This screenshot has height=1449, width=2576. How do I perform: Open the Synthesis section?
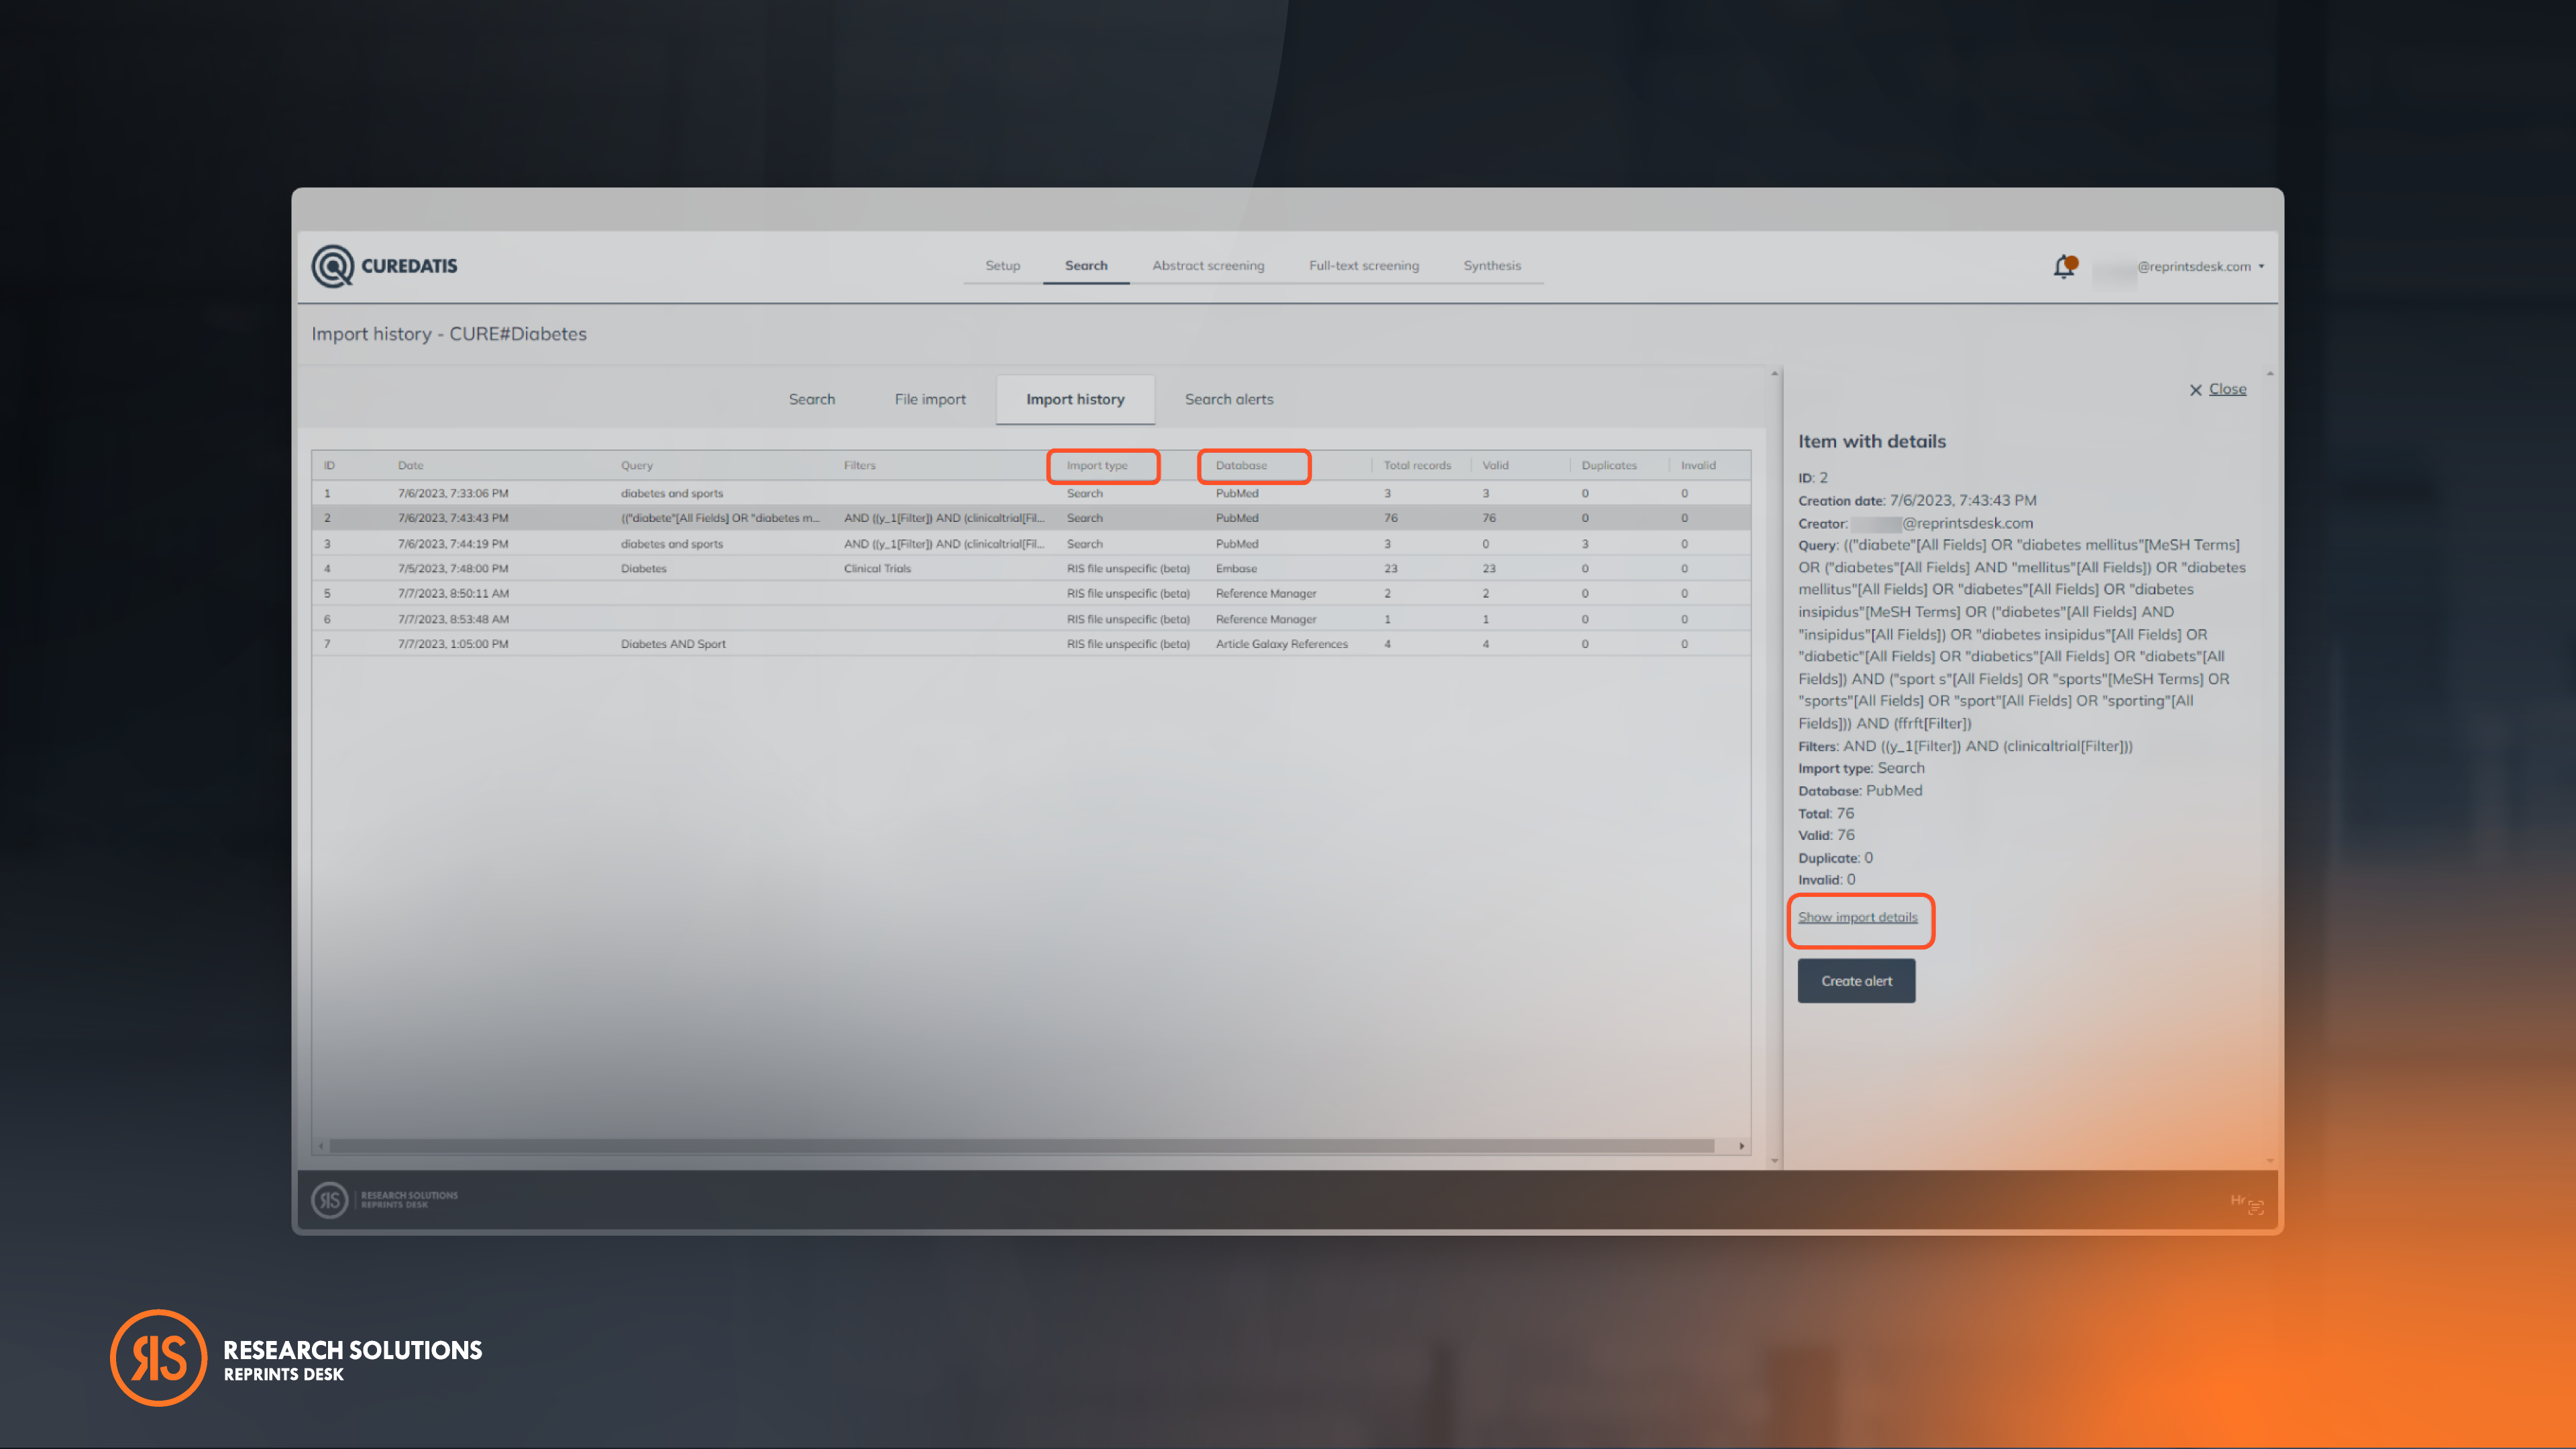1492,266
